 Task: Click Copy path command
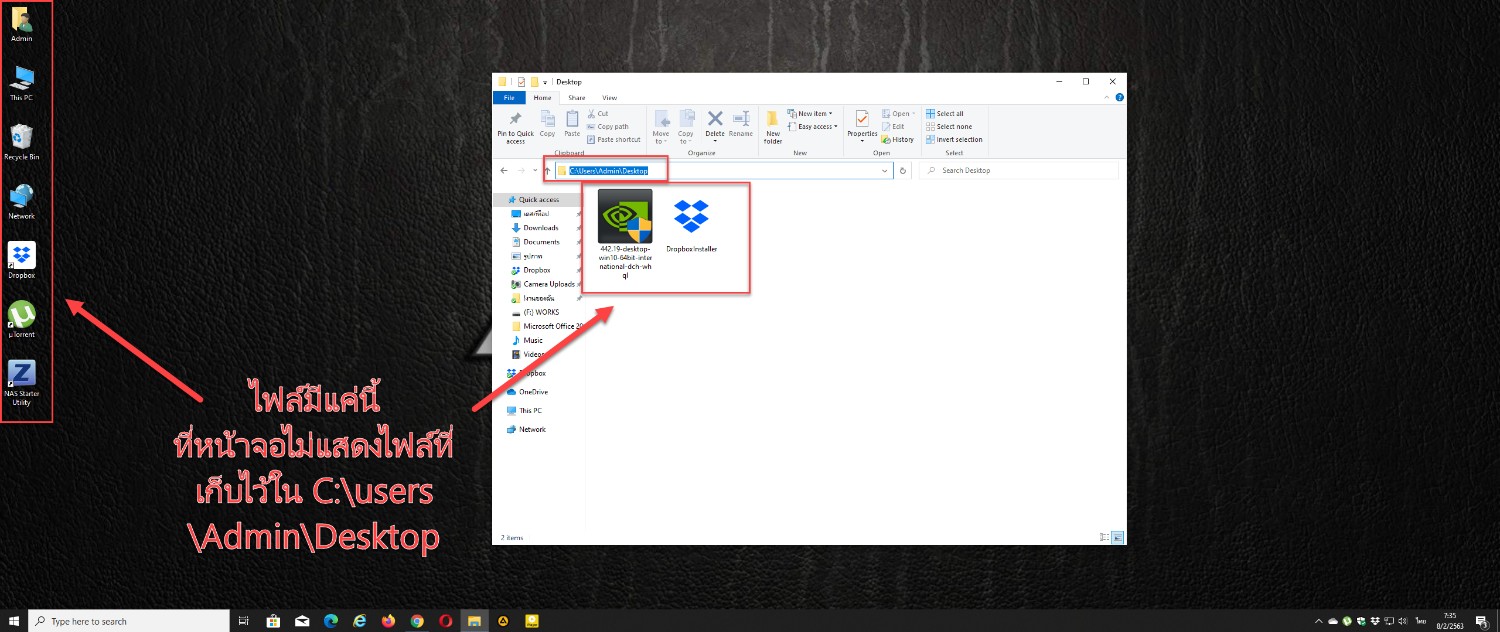pos(607,126)
